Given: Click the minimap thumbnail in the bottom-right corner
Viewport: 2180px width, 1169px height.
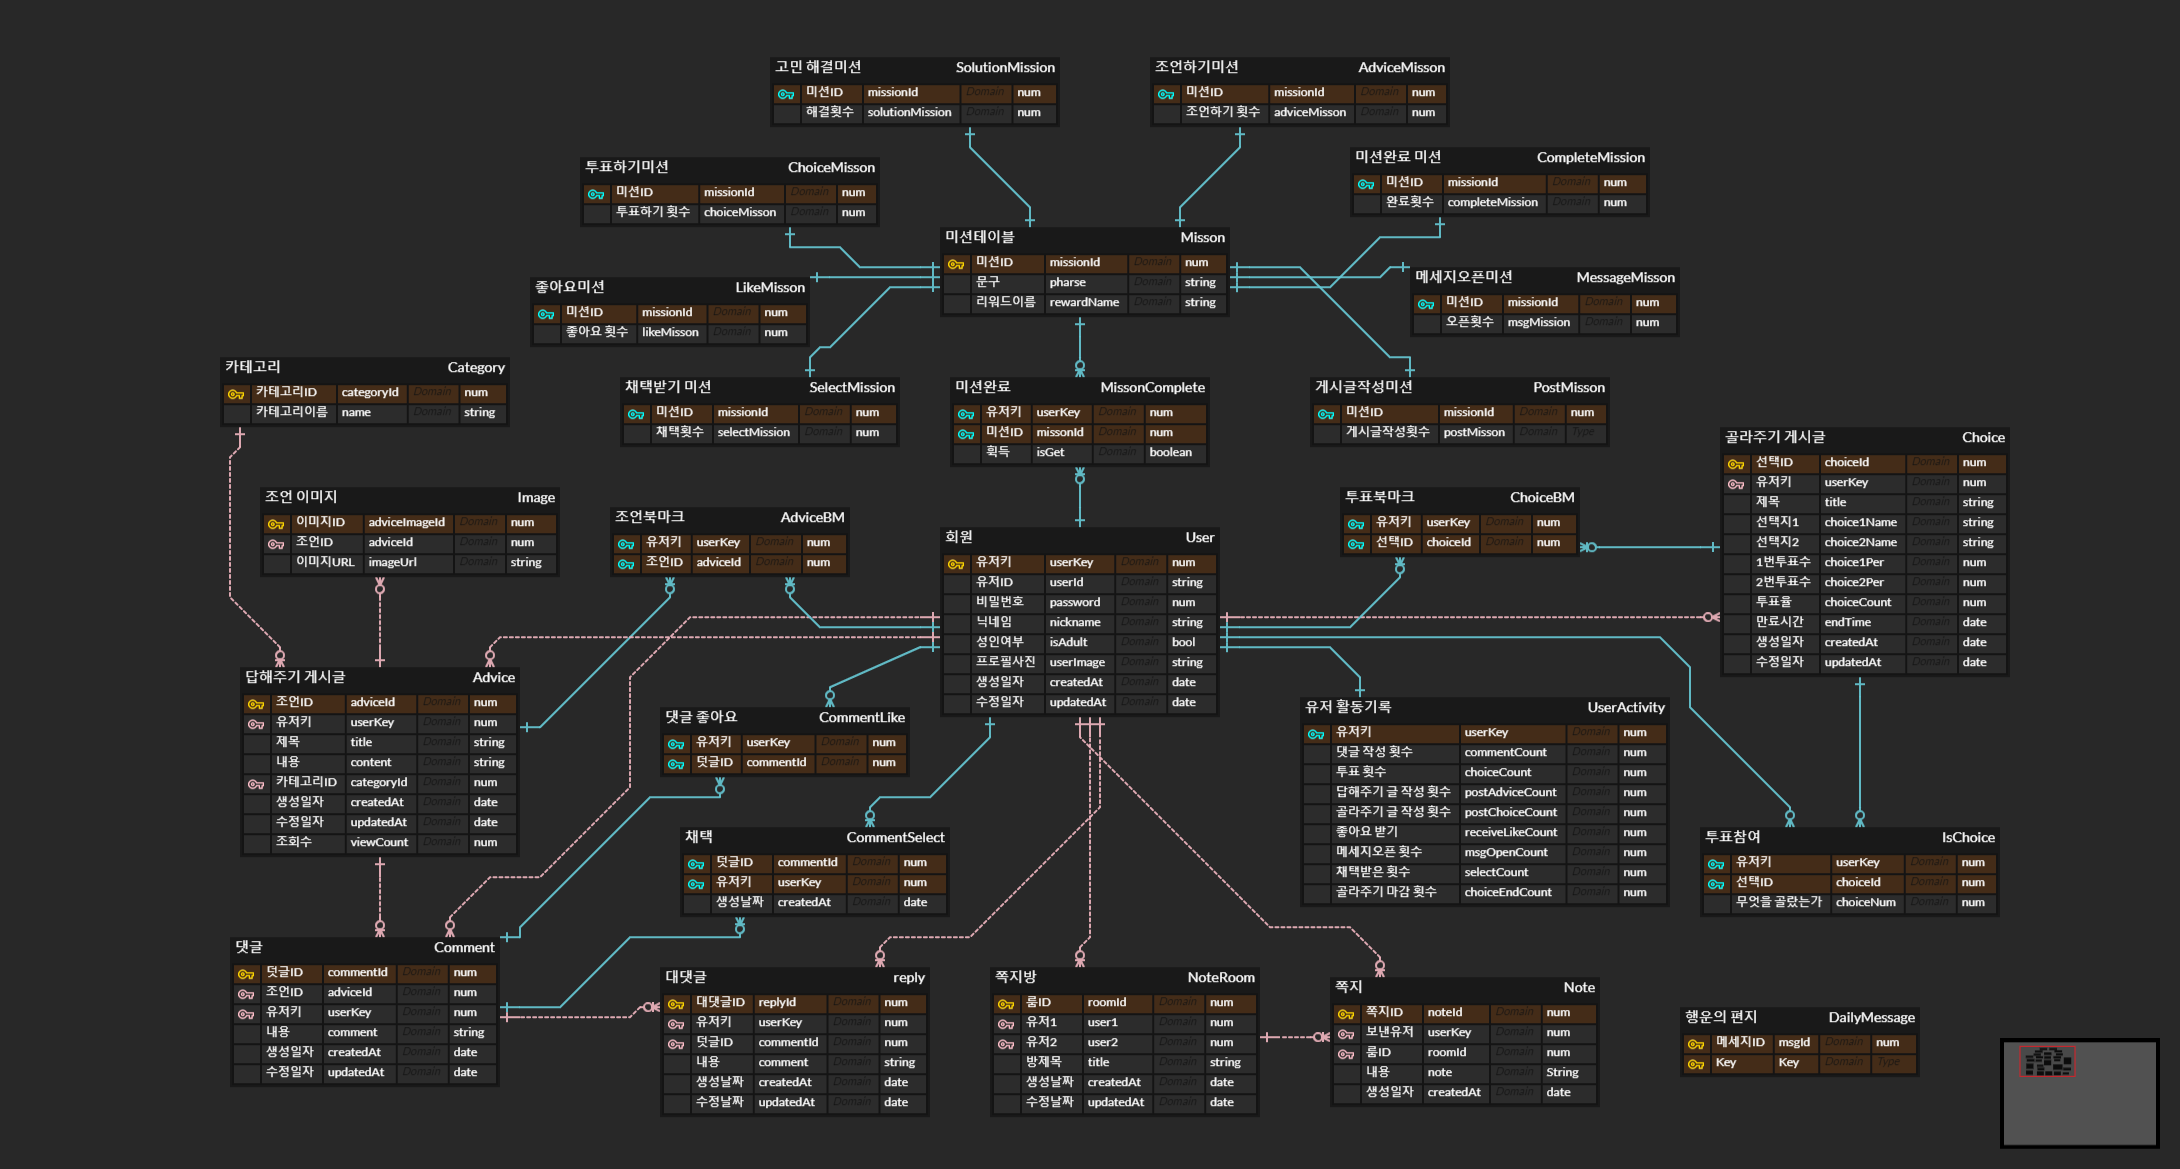Looking at the screenshot, I should (2079, 1093).
